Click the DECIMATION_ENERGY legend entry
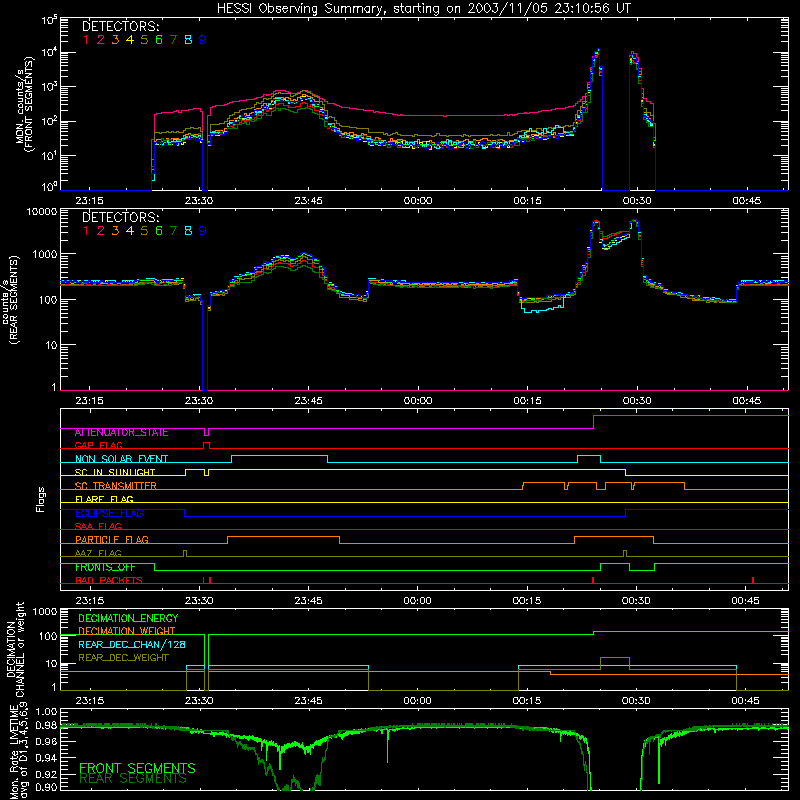The width and height of the screenshot is (800, 800). coord(128,618)
